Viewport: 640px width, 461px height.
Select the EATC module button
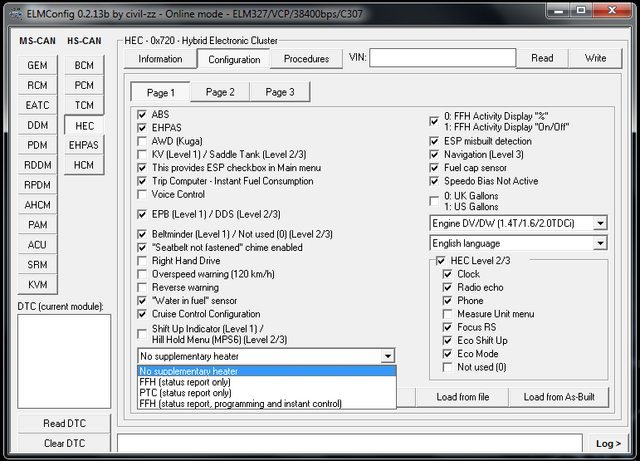pyautogui.click(x=37, y=105)
